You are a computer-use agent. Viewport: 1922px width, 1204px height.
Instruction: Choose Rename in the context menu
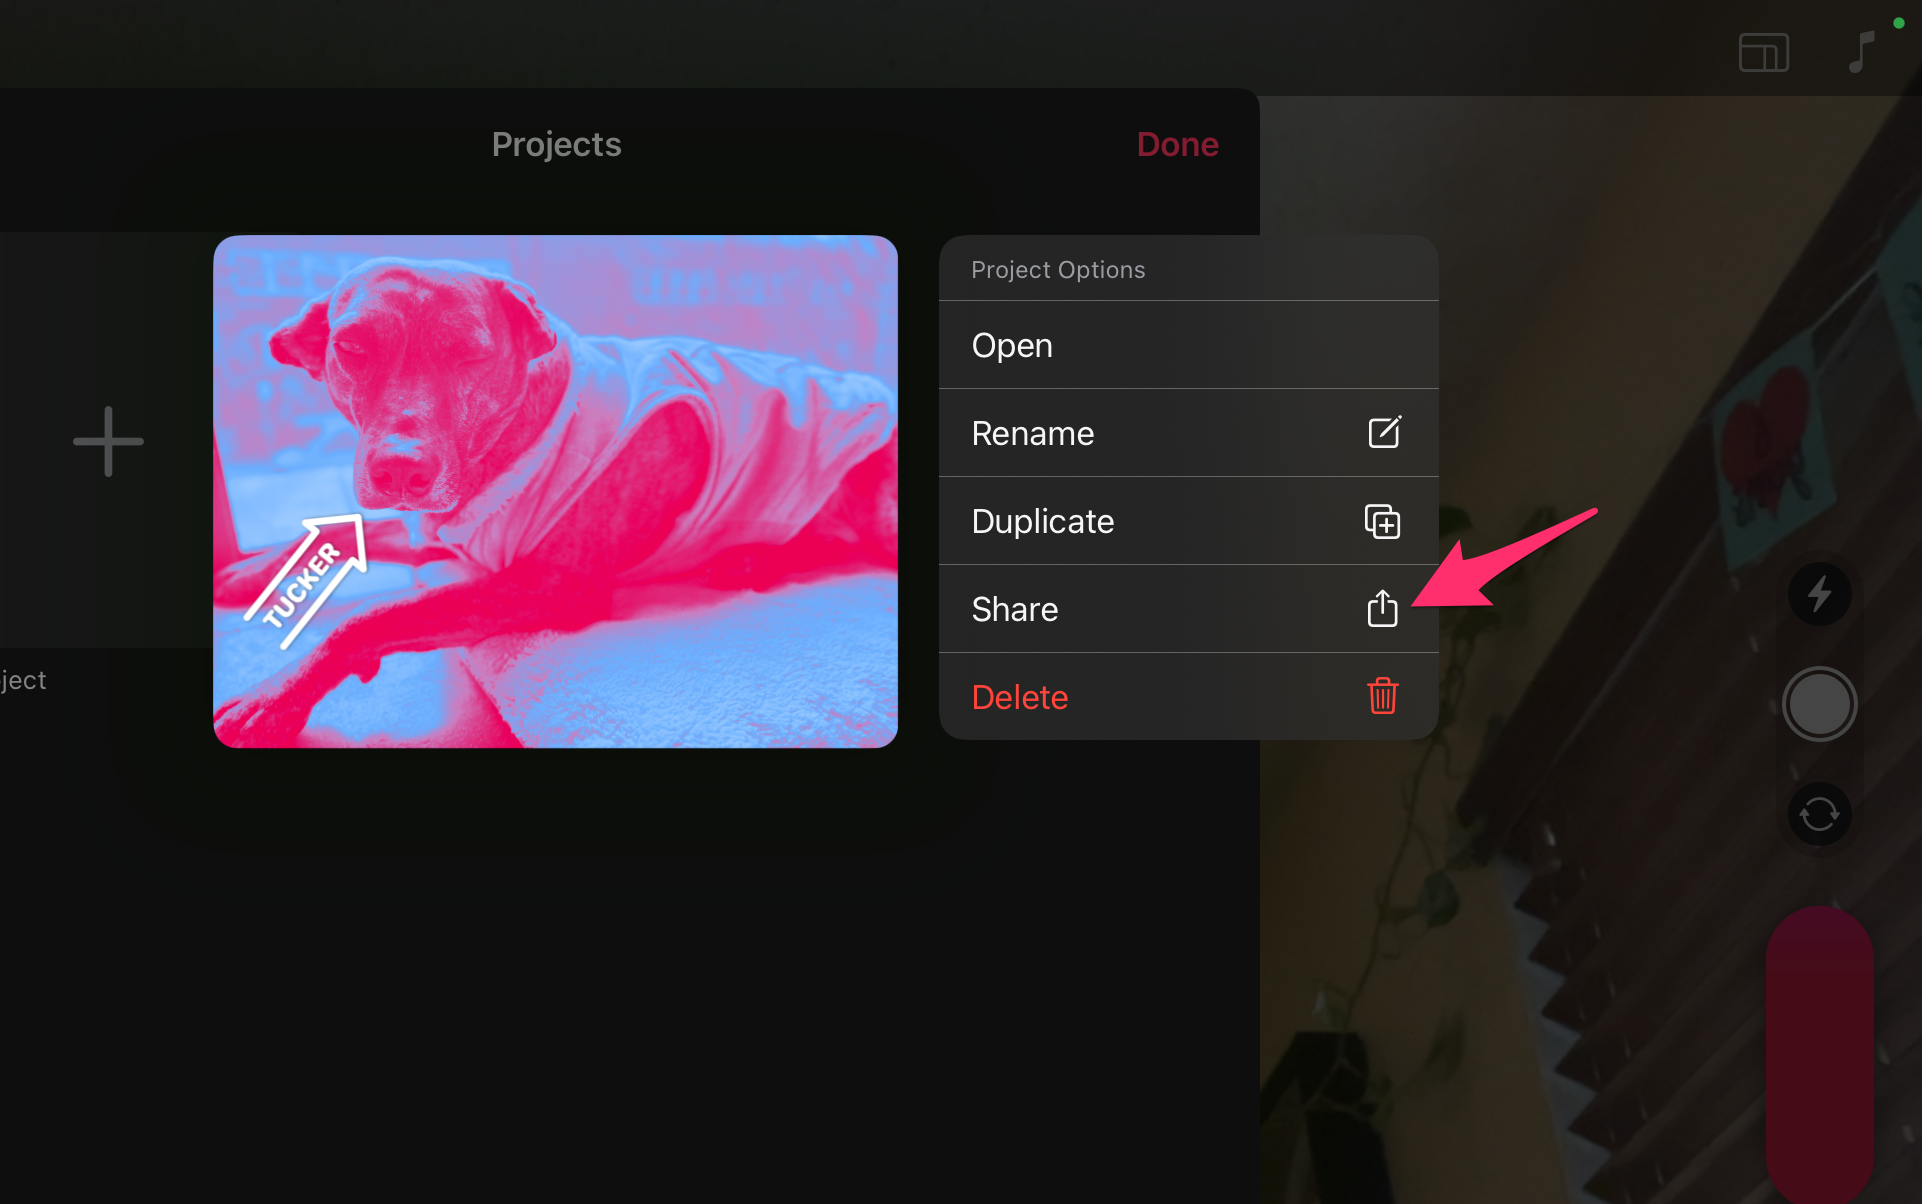click(x=1033, y=433)
